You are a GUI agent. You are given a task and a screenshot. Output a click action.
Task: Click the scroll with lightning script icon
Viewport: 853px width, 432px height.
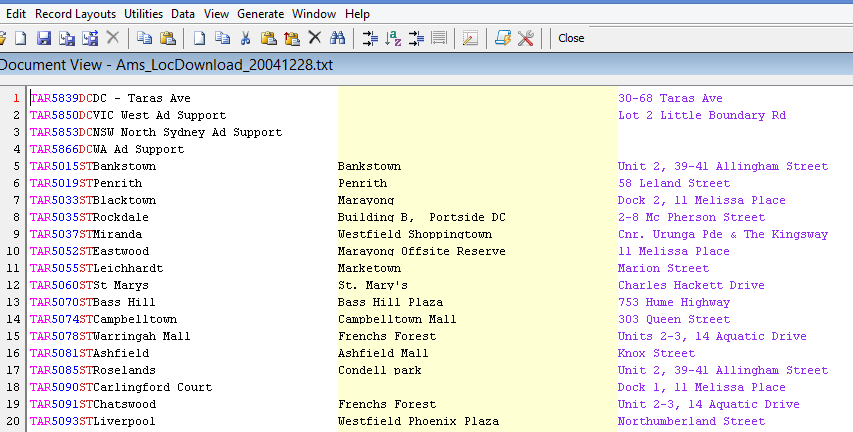click(x=503, y=38)
